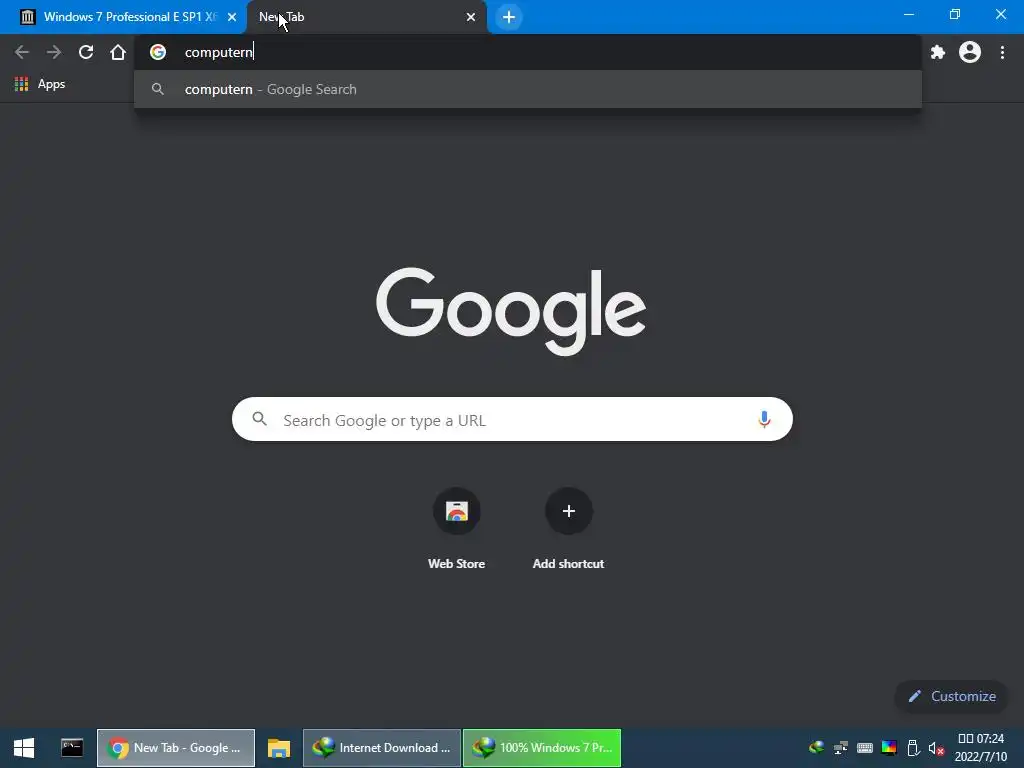
Task: Click the 'Add shortcut' label text
Action: [x=568, y=564]
